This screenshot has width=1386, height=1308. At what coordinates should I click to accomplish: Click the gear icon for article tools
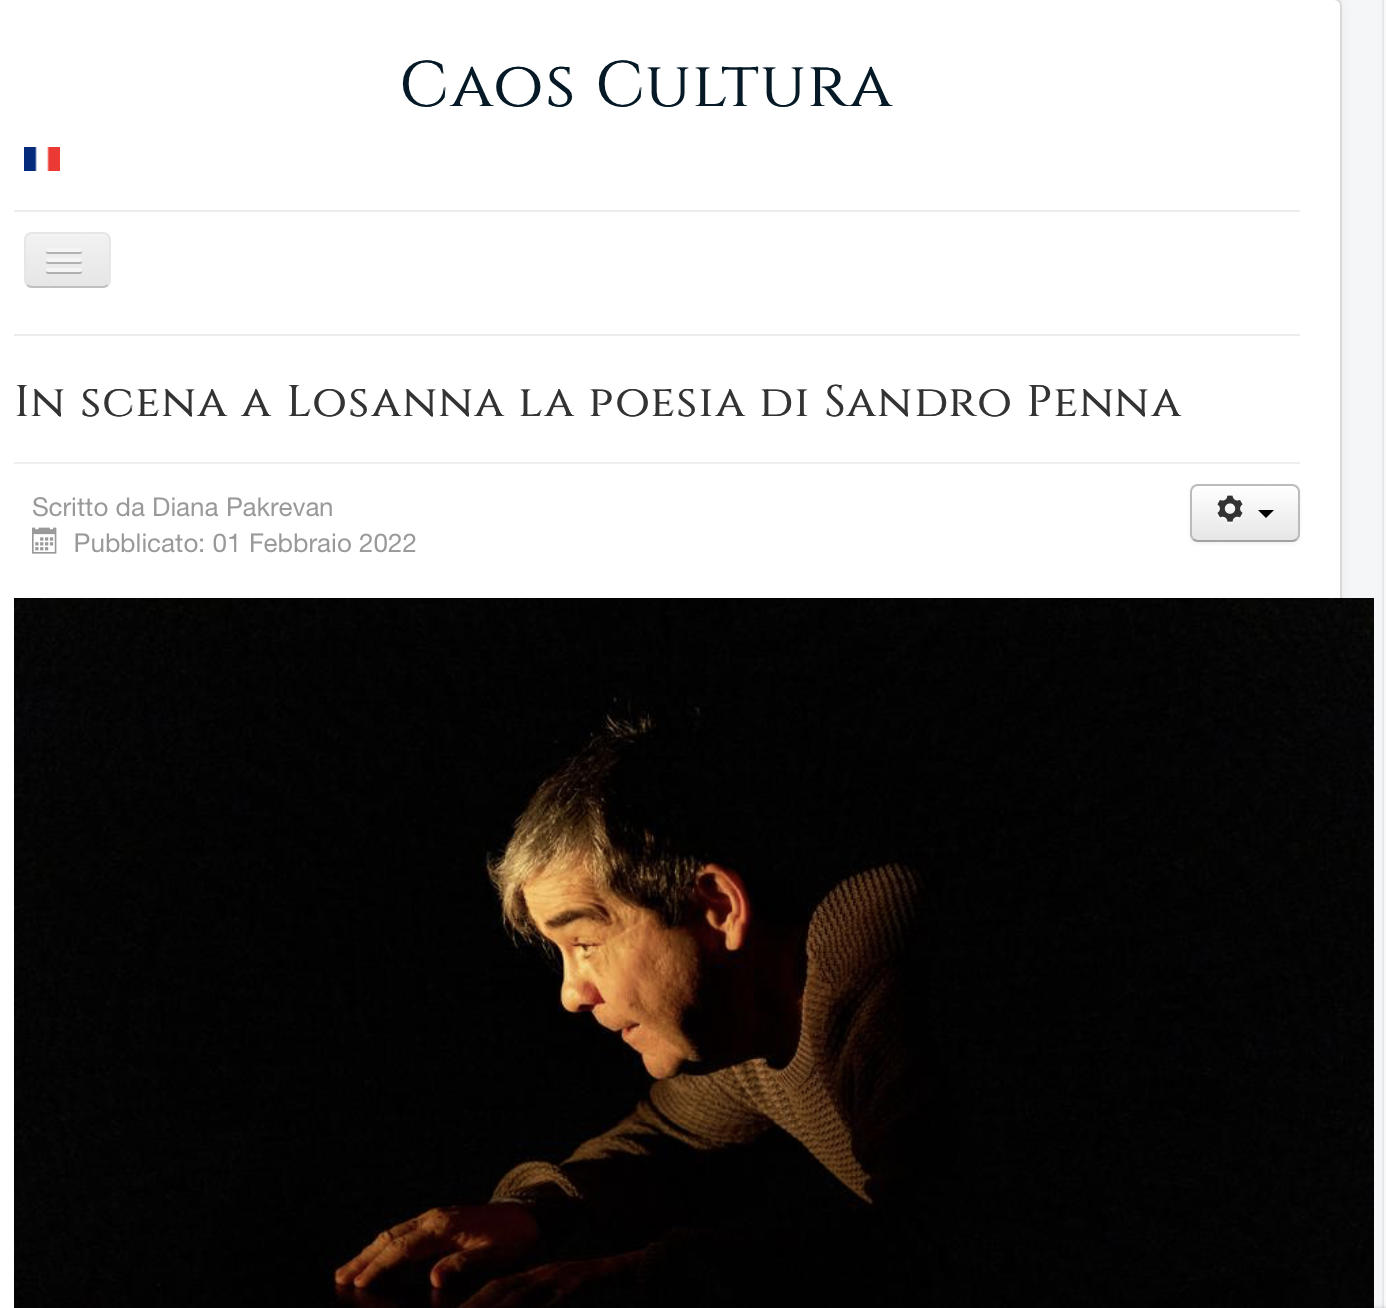1230,509
